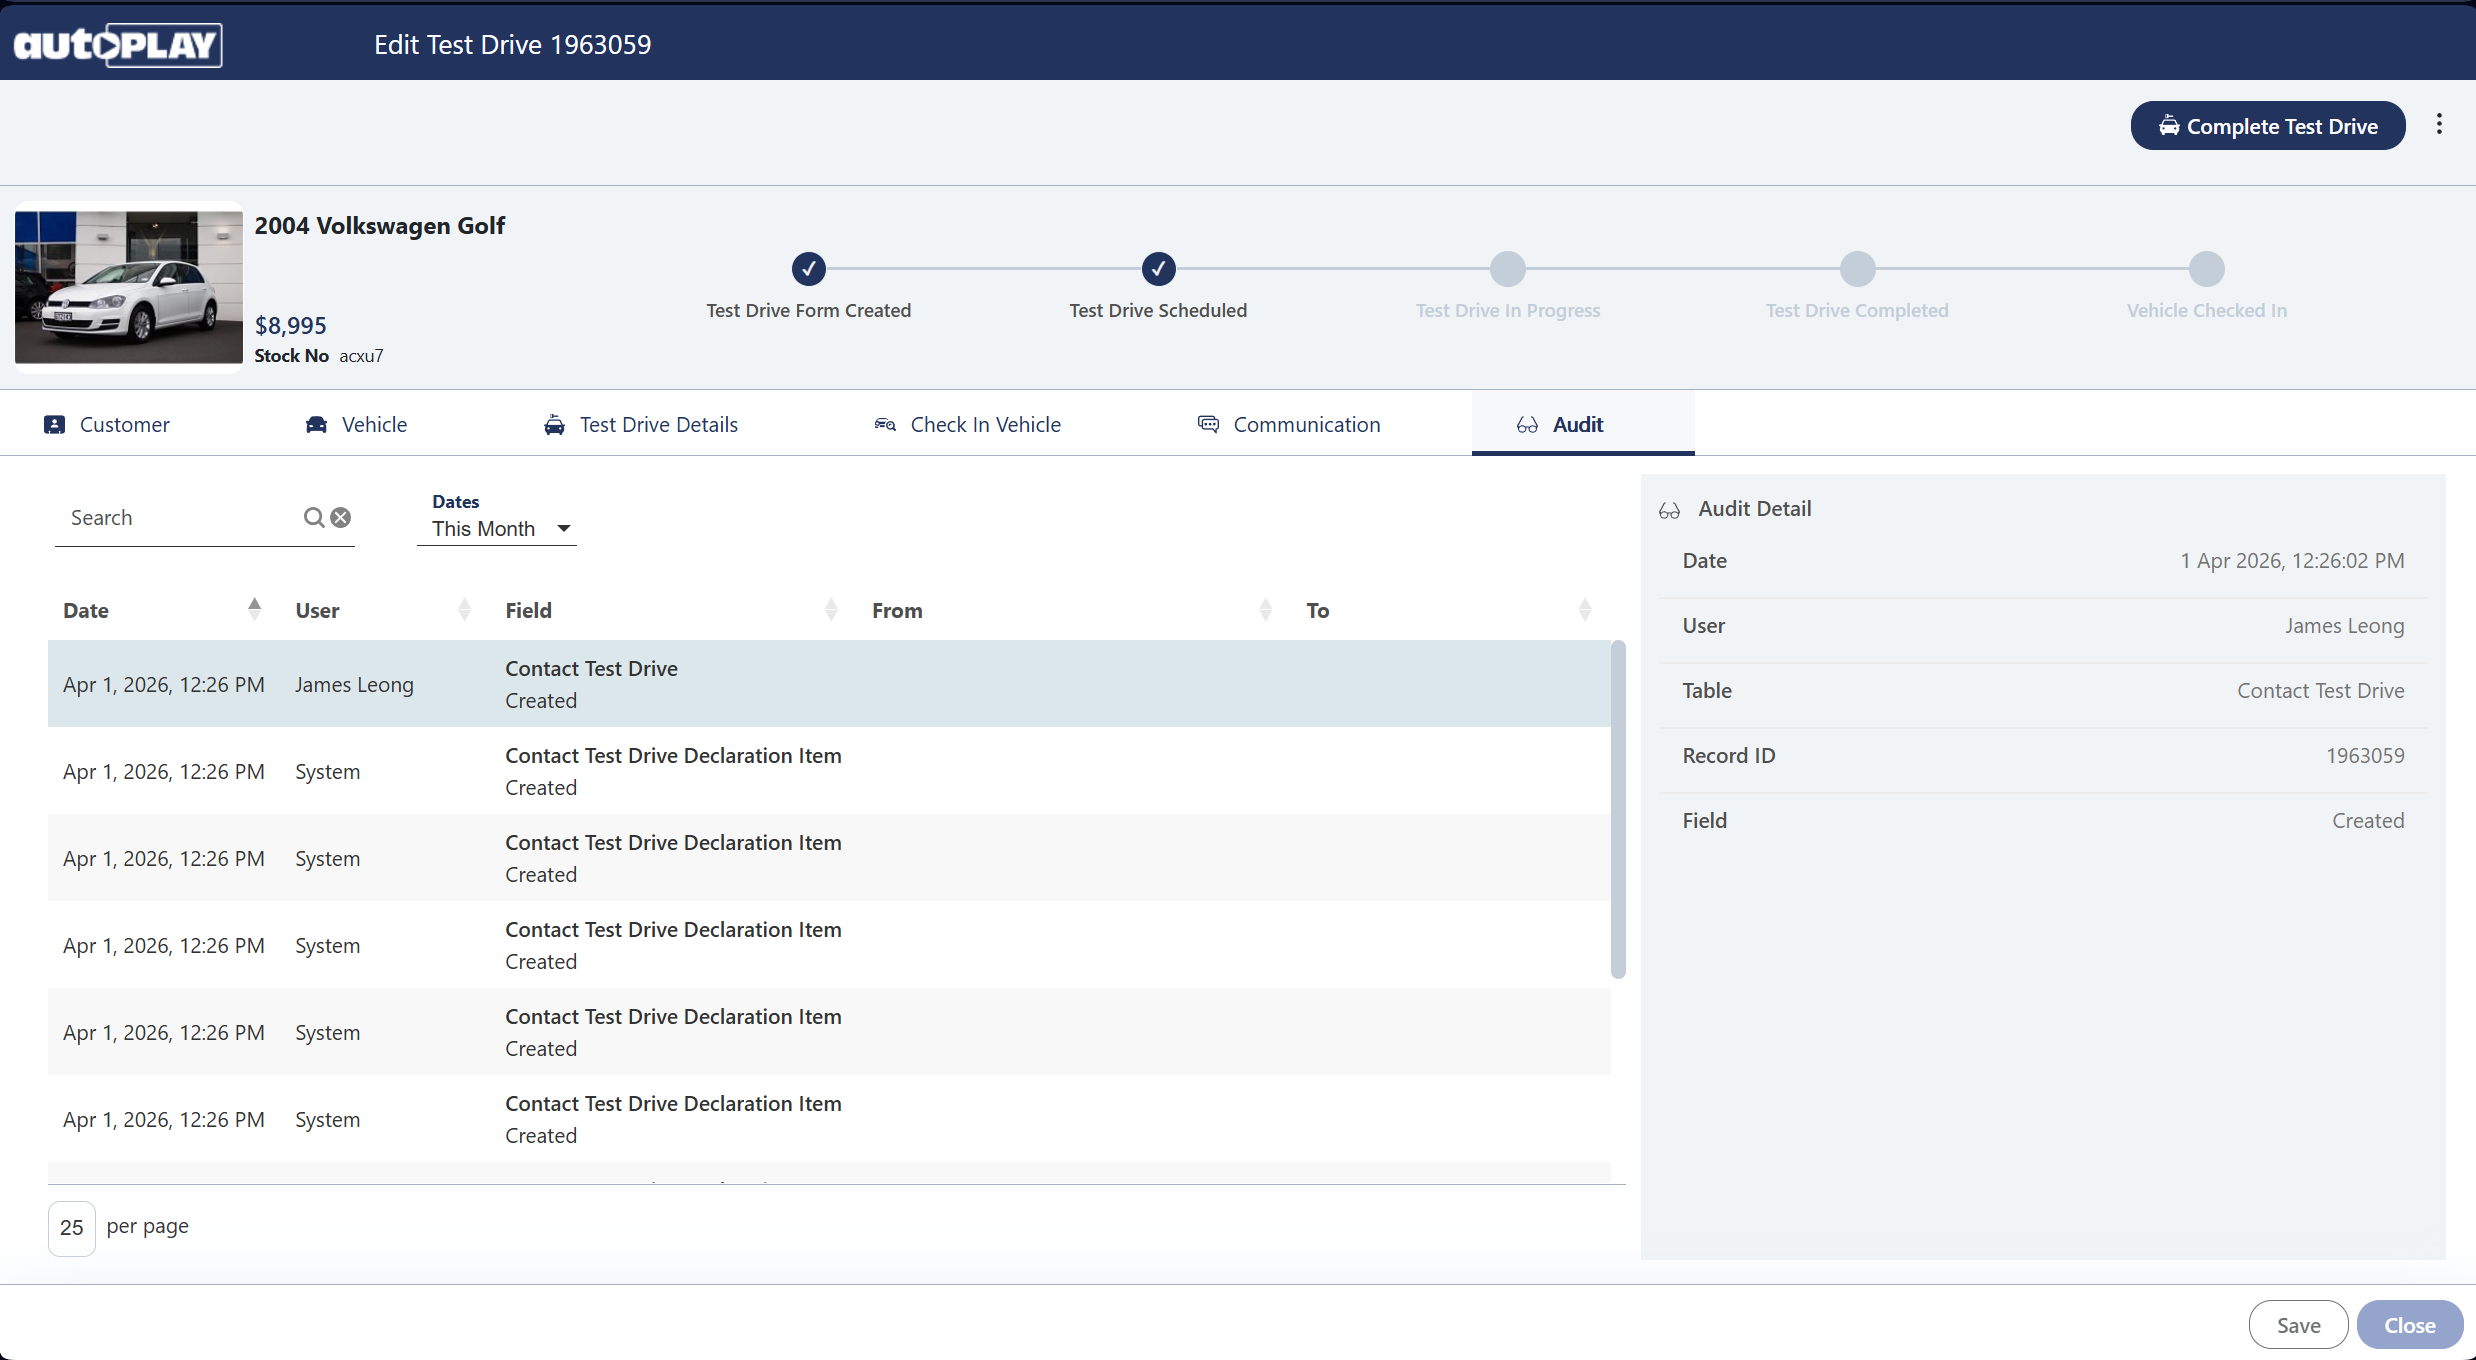2476x1360 pixels.
Task: Click the Volkswagen Golf vehicle thumbnail
Action: pyautogui.click(x=129, y=287)
